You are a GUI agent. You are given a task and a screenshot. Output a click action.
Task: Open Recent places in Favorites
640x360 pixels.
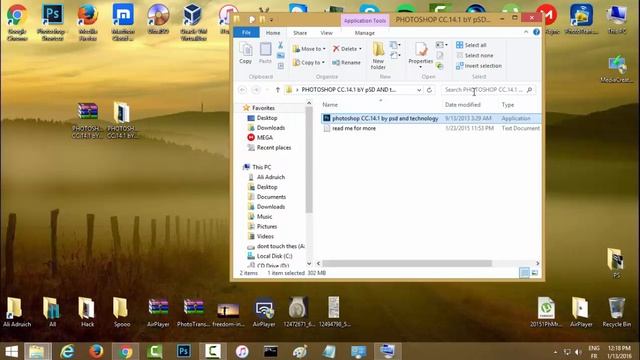pos(269,147)
